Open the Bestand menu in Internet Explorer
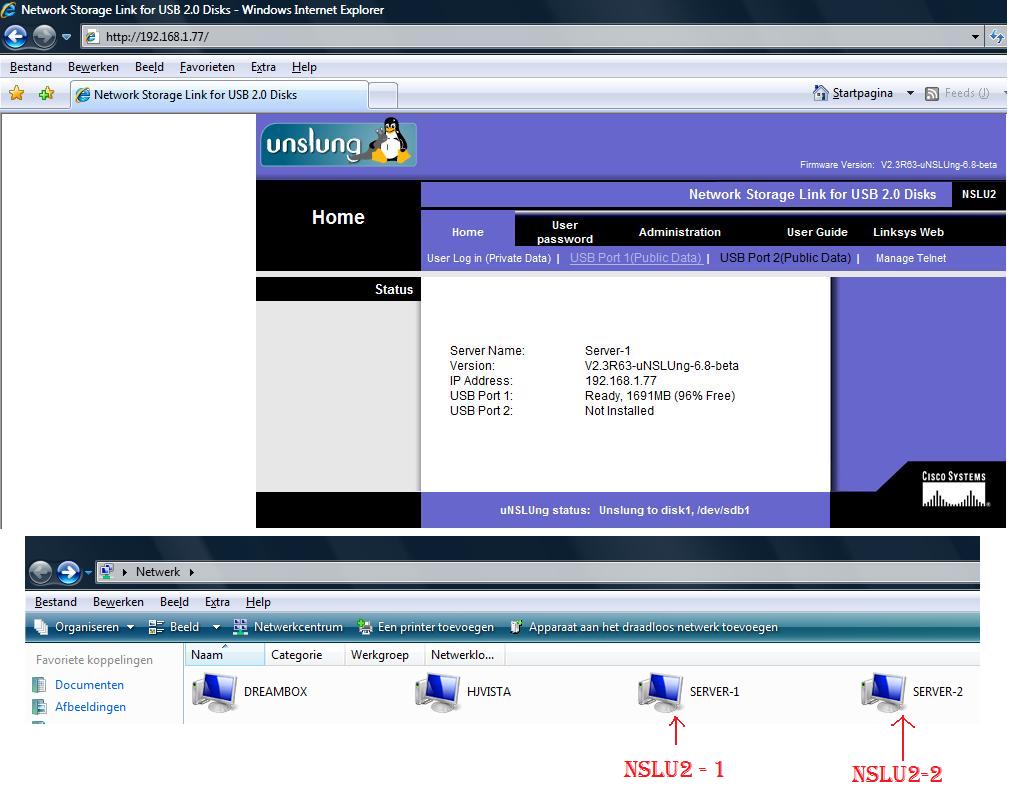 [31, 67]
